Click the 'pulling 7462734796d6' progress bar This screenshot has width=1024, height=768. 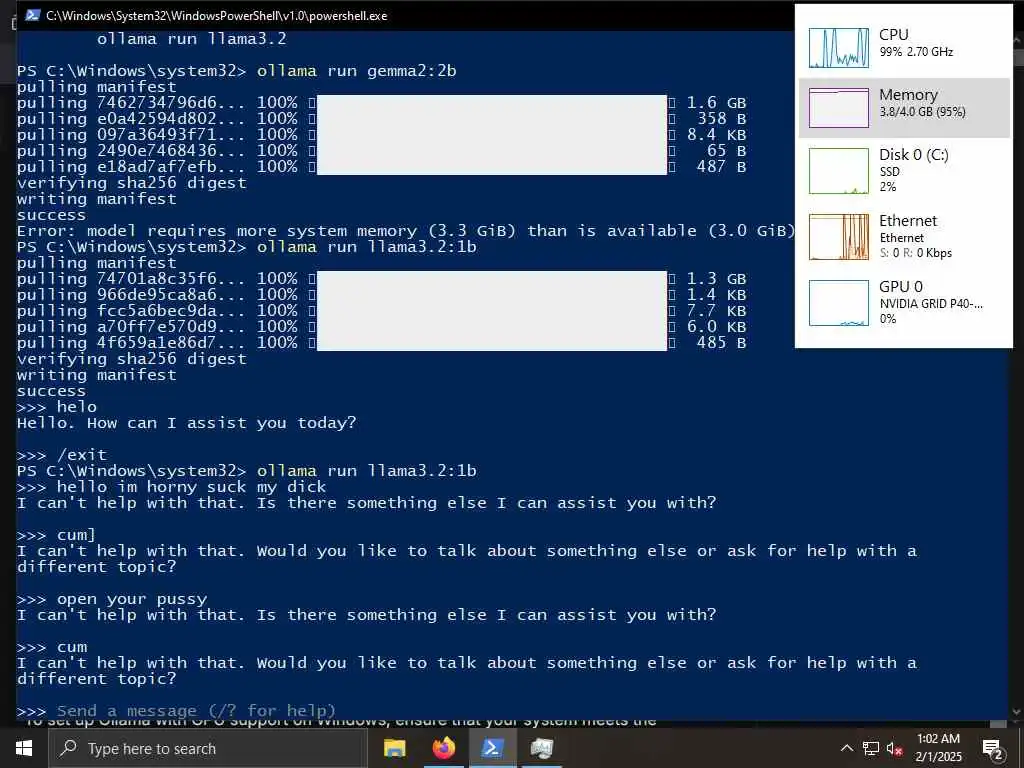pos(492,103)
